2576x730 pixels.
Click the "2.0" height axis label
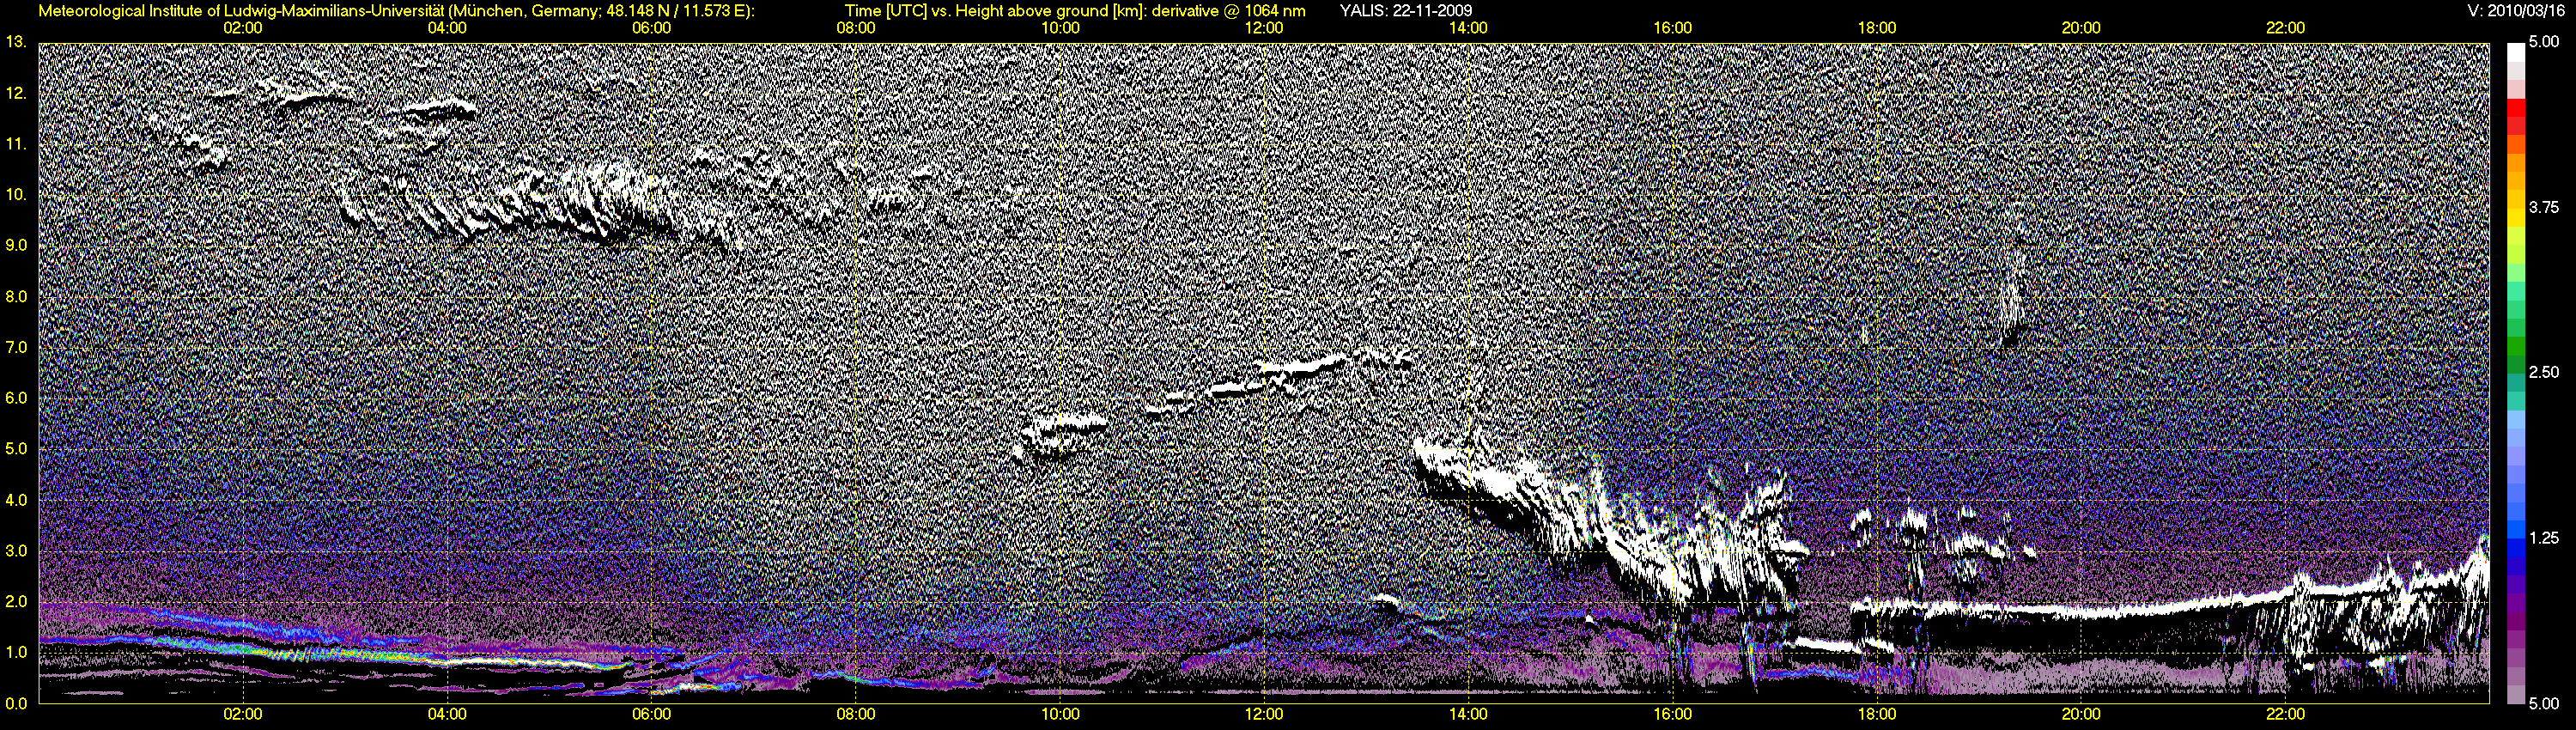click(x=15, y=601)
